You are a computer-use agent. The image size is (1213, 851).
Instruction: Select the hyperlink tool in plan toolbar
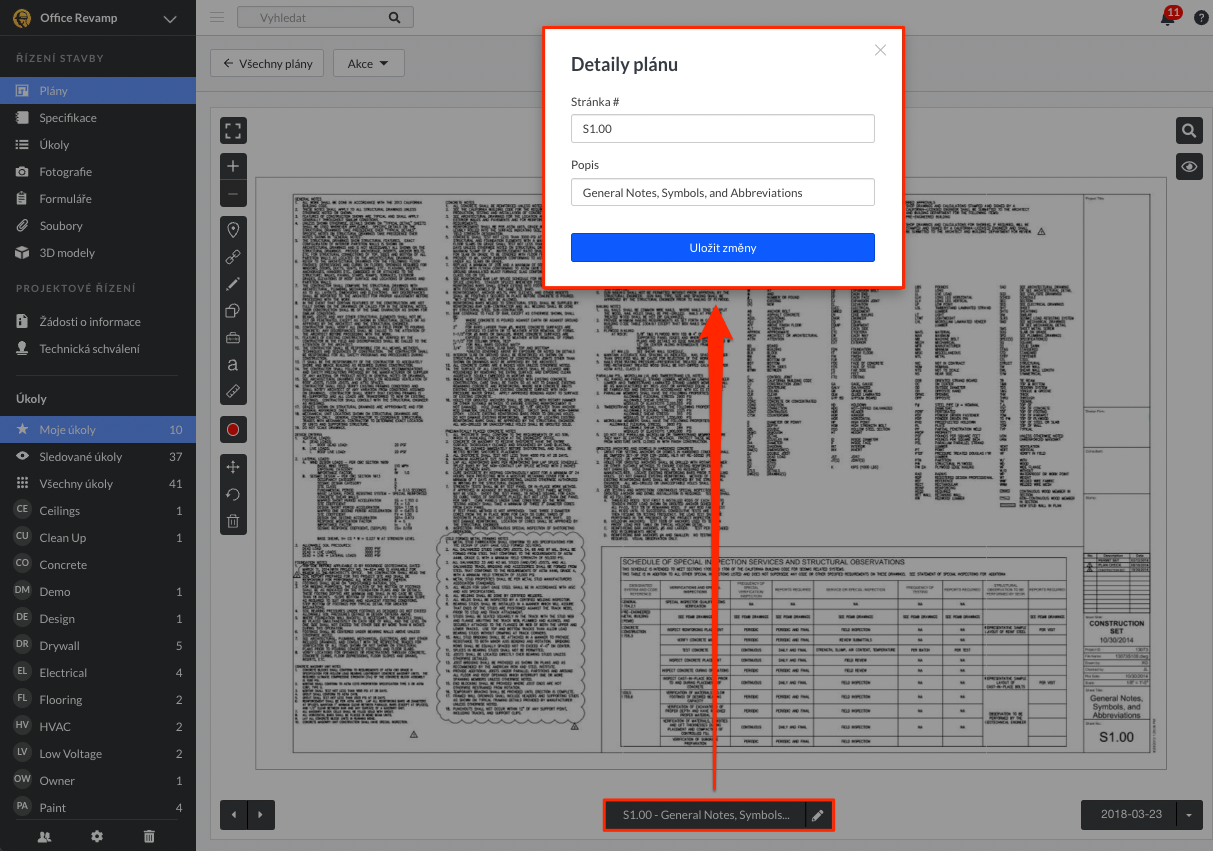233,257
